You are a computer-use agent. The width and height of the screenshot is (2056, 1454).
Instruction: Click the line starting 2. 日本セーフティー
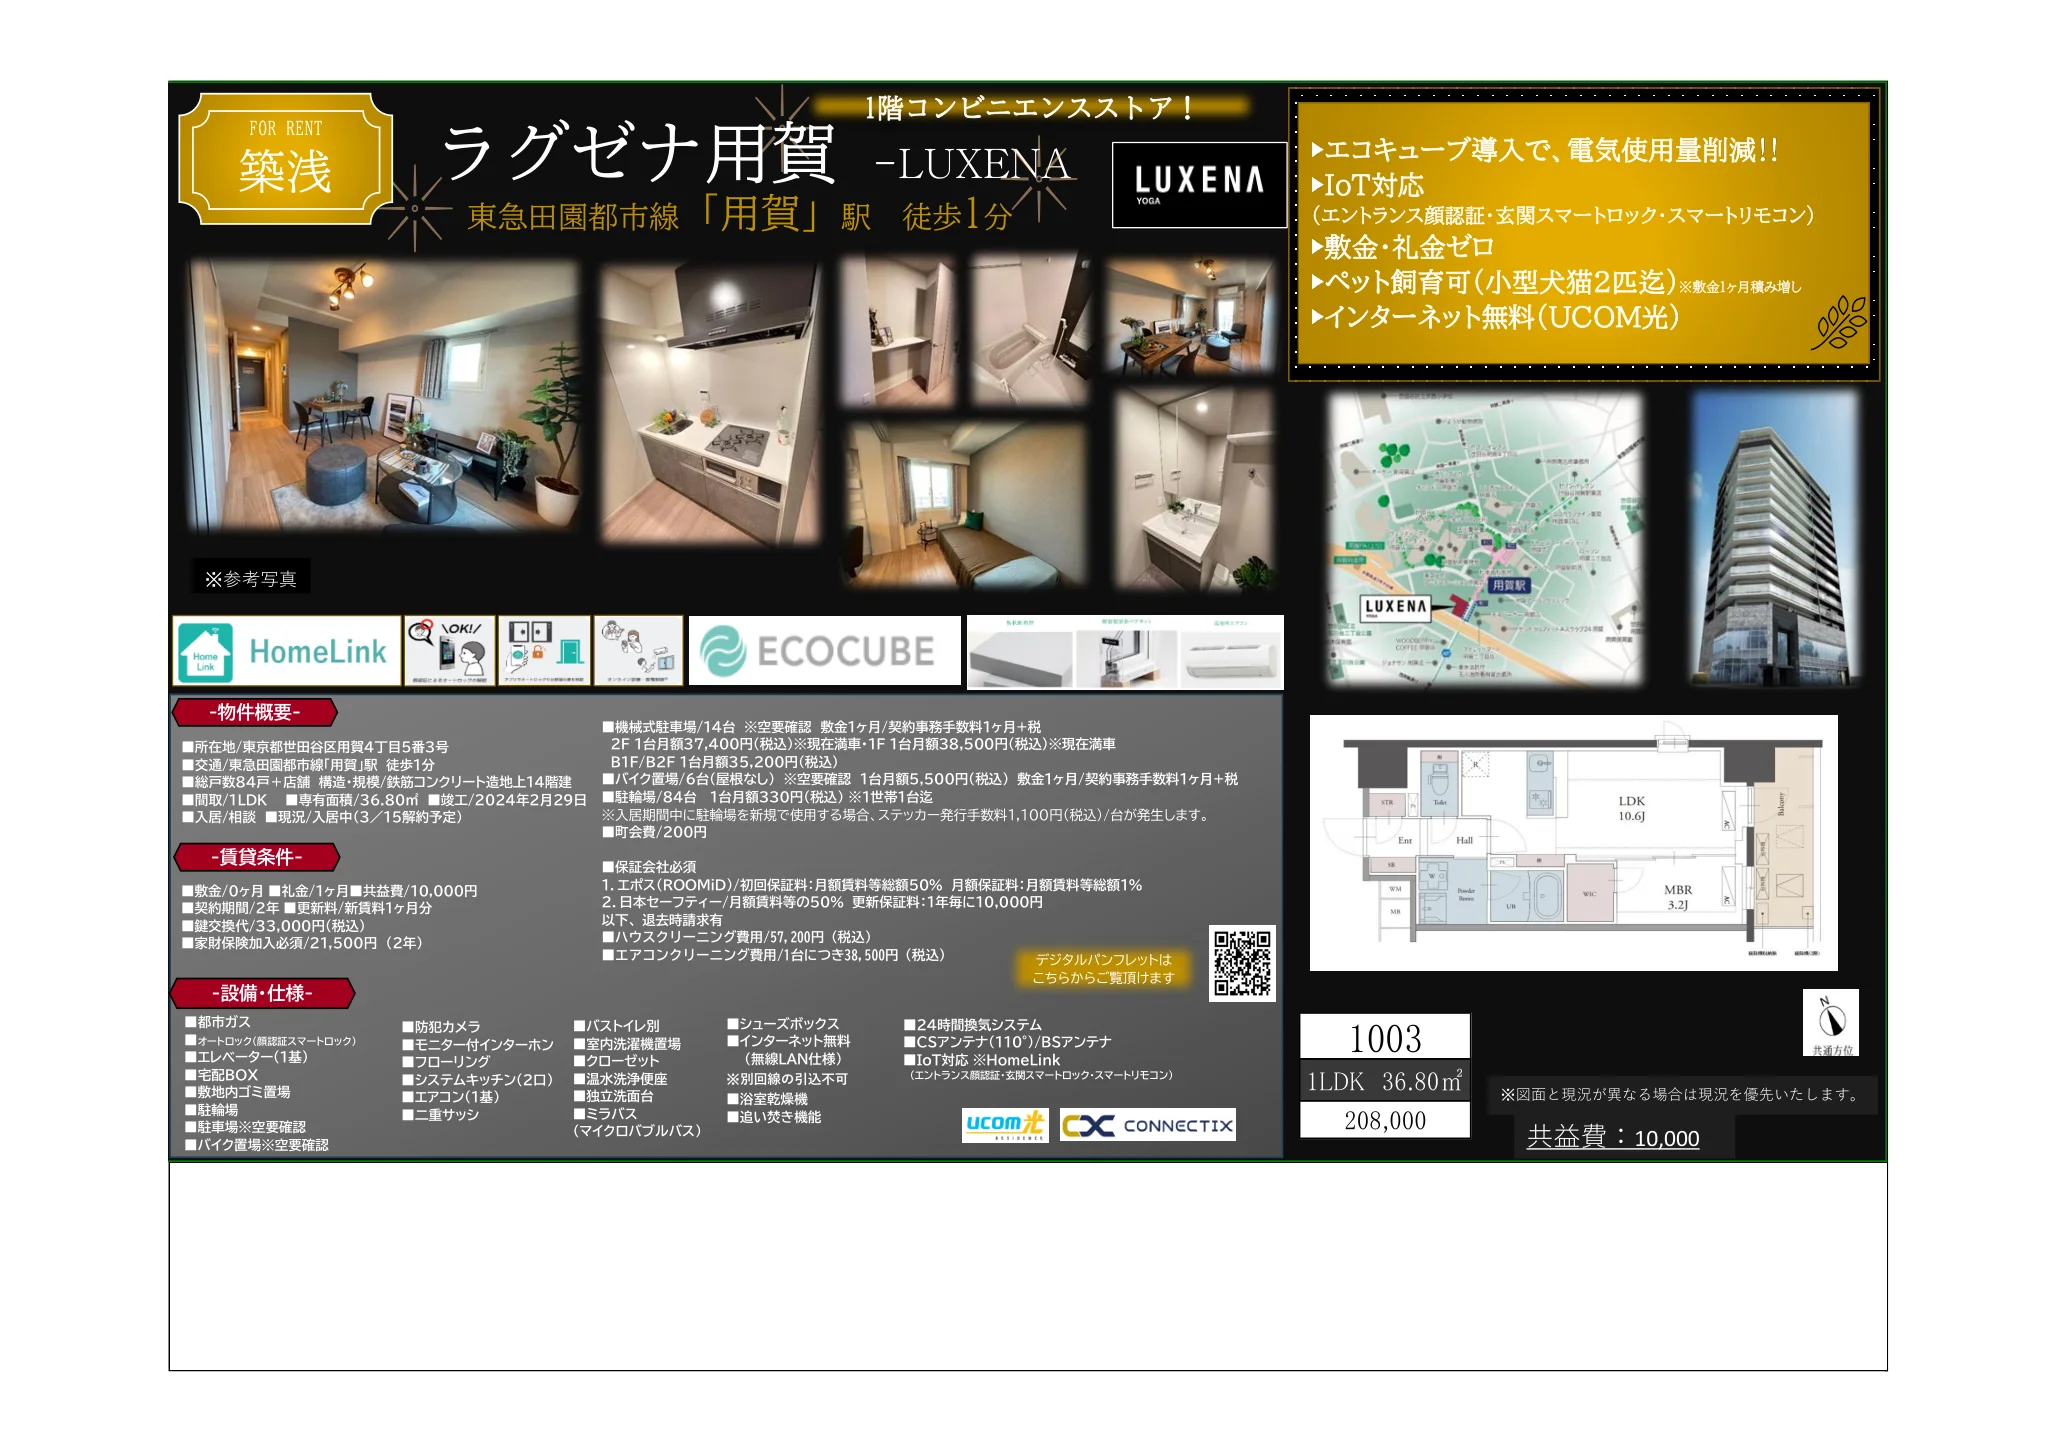tap(822, 902)
